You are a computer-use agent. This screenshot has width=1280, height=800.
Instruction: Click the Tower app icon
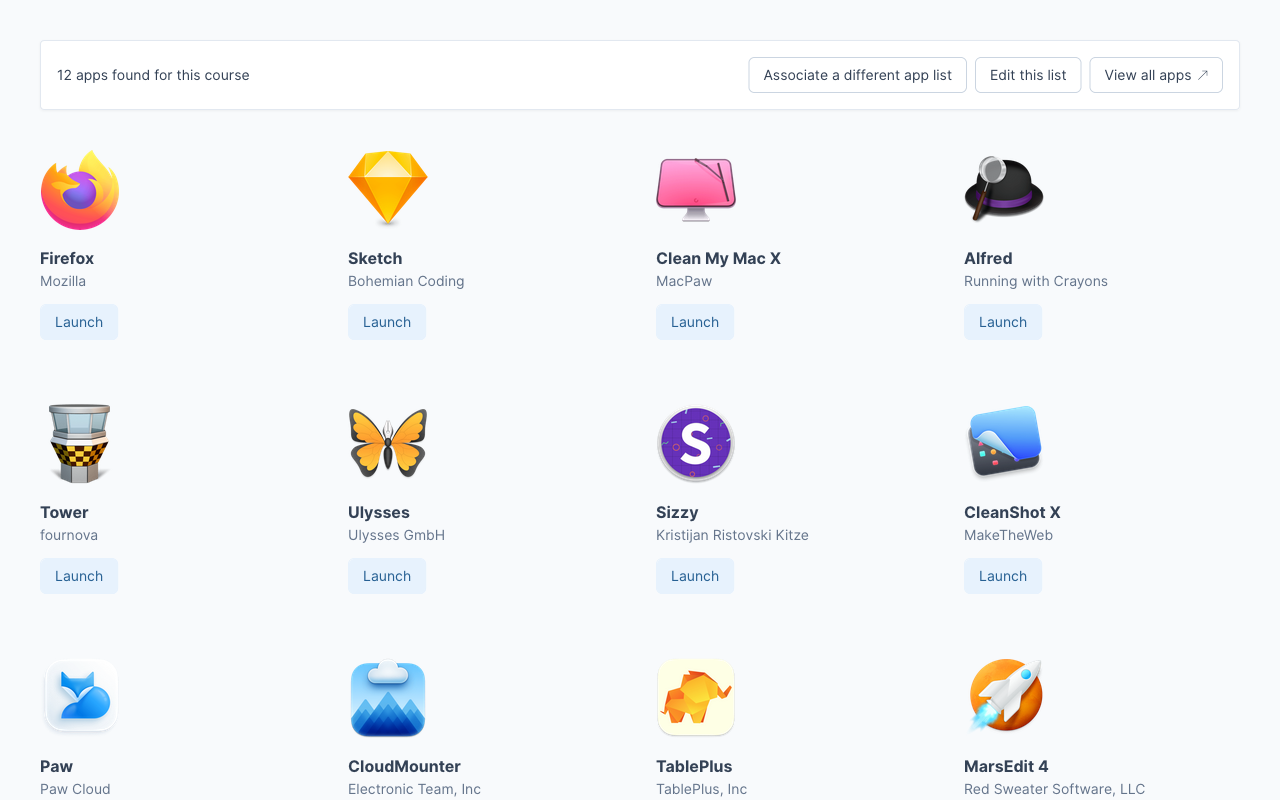[80, 443]
